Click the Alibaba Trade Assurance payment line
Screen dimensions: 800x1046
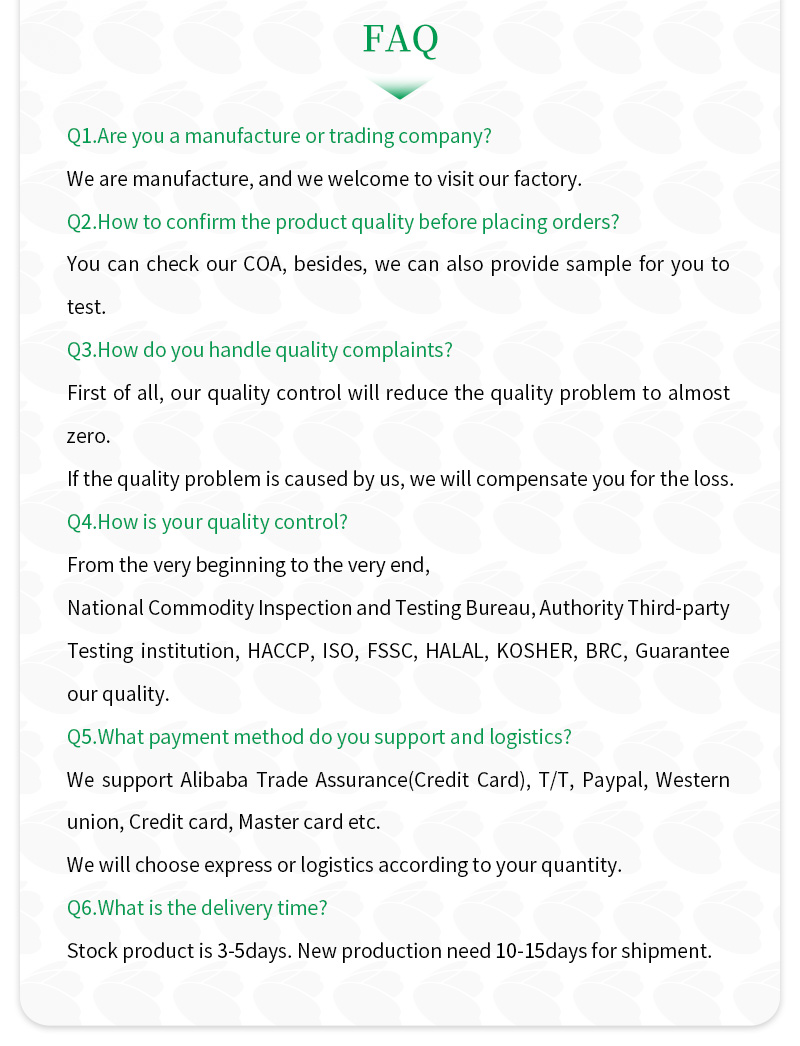coord(398,780)
